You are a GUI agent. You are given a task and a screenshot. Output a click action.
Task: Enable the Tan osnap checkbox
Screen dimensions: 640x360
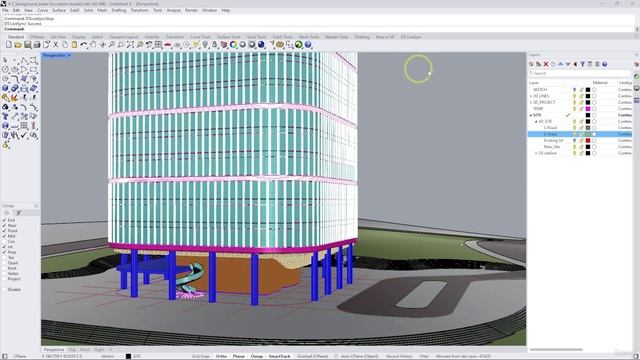pyautogui.click(x=4, y=258)
